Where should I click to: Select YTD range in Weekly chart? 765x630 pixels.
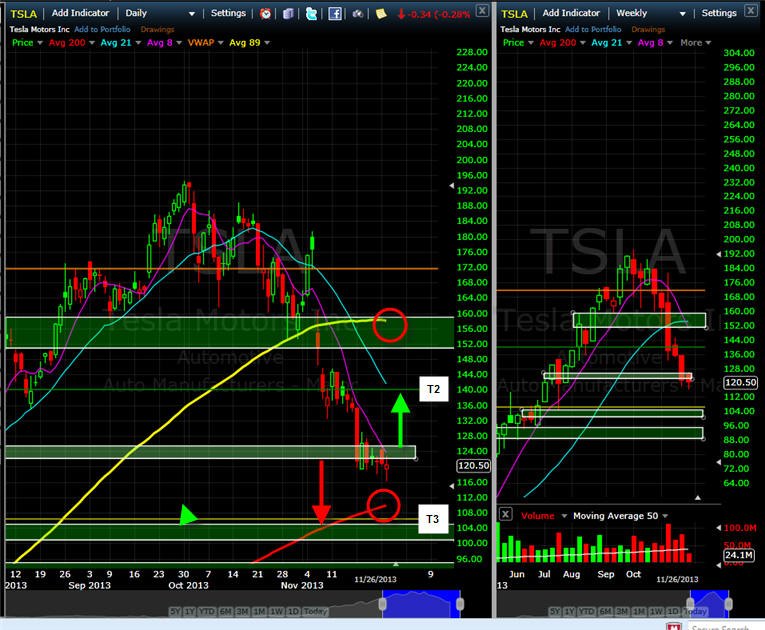coord(586,611)
